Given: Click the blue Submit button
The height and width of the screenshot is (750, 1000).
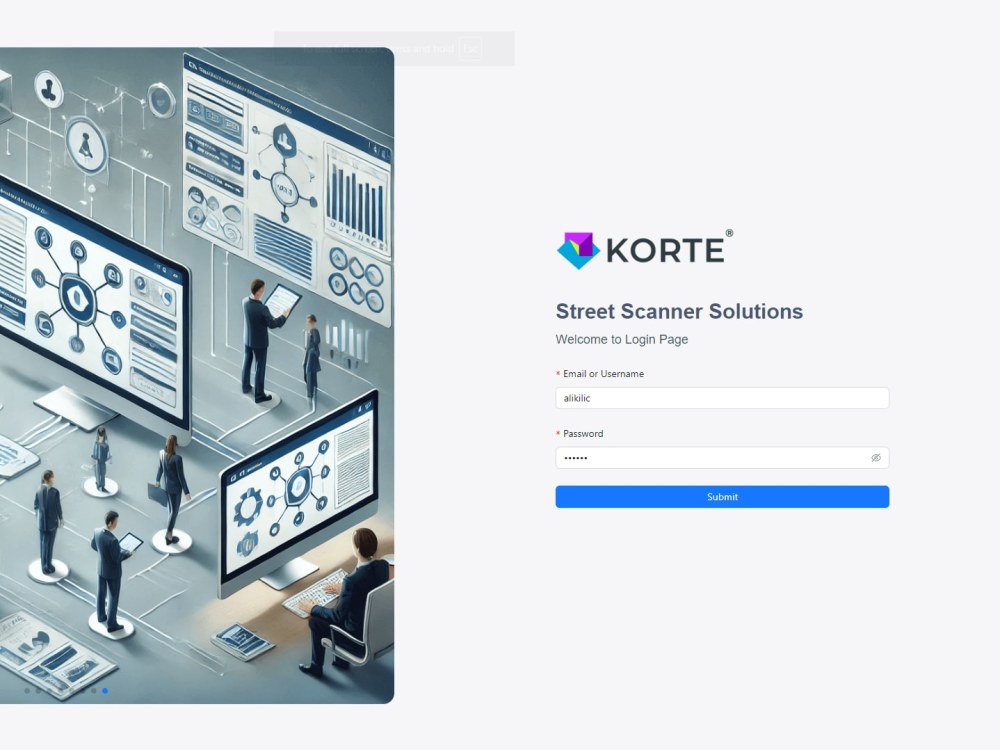Looking at the screenshot, I should (x=722, y=497).
